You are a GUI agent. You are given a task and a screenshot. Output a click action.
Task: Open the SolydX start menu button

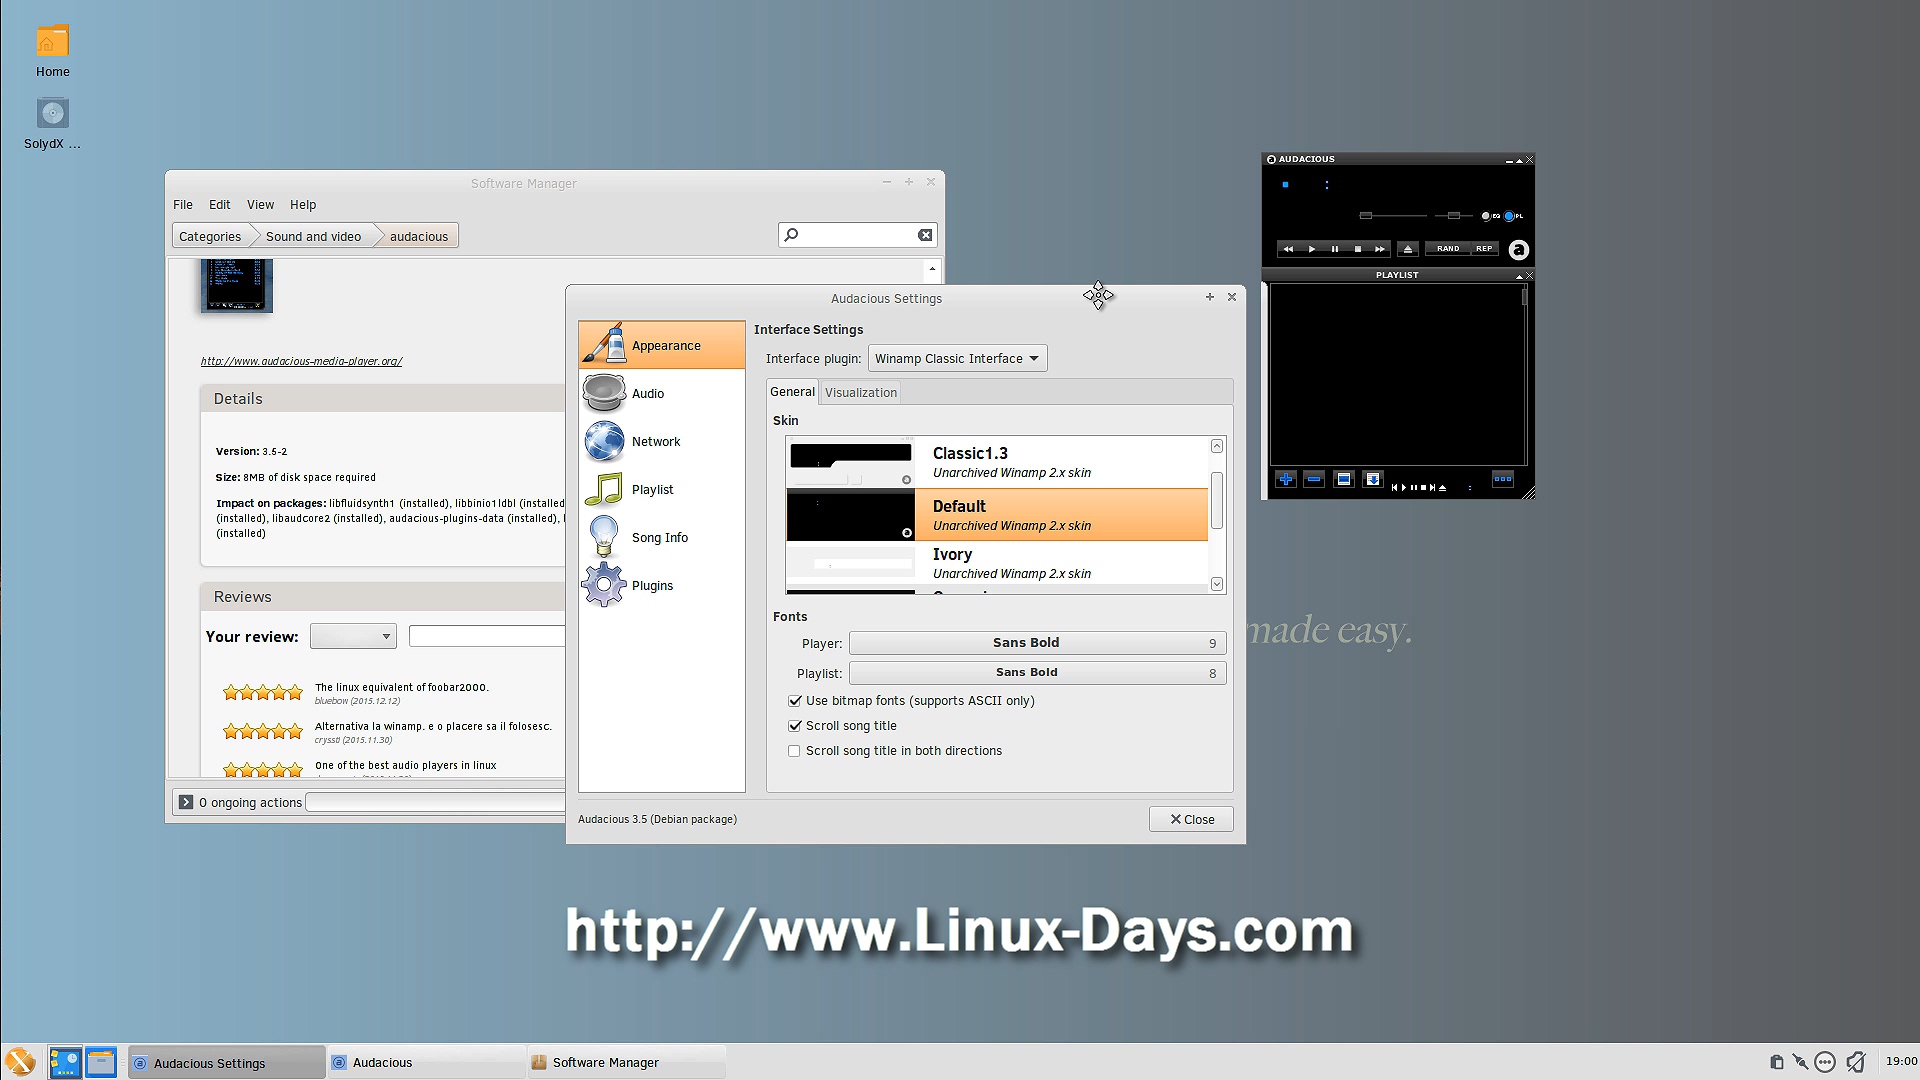point(20,1062)
